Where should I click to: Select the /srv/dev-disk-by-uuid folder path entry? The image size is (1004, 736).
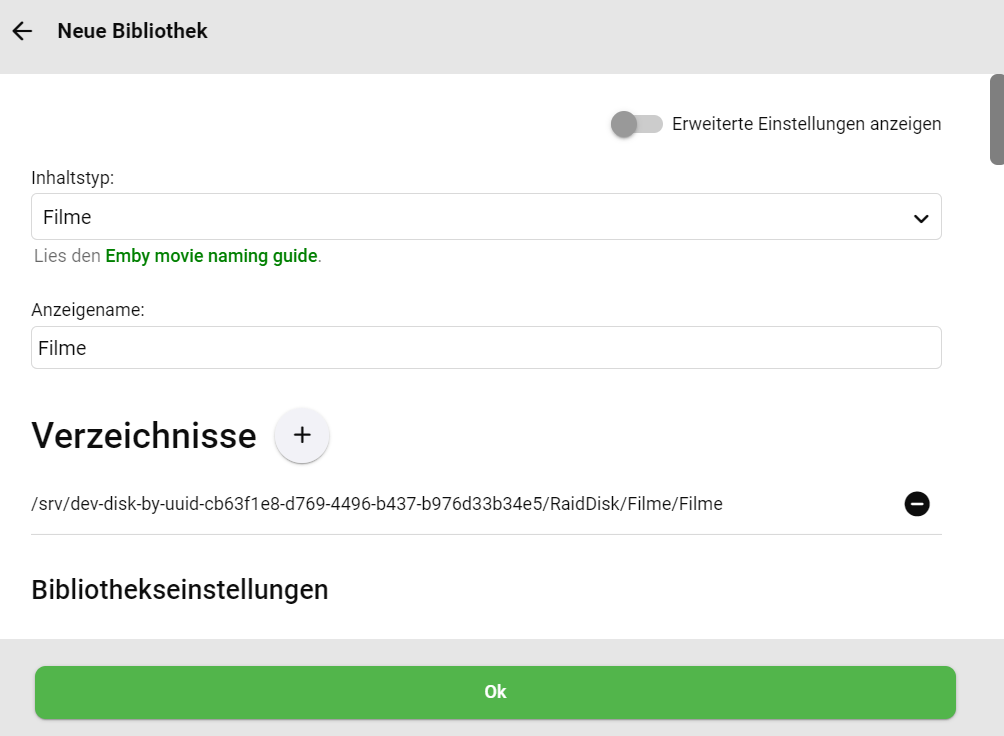click(x=376, y=504)
